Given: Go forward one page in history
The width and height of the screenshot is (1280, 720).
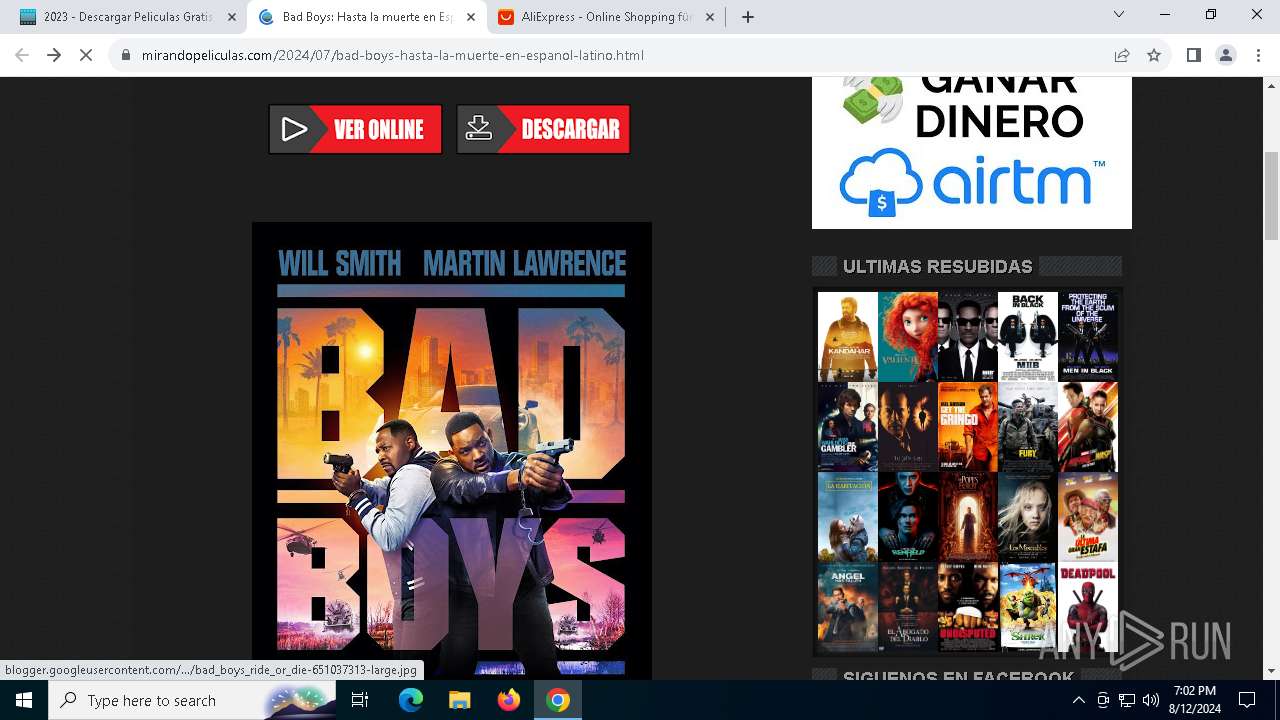Looking at the screenshot, I should coord(54,55).
